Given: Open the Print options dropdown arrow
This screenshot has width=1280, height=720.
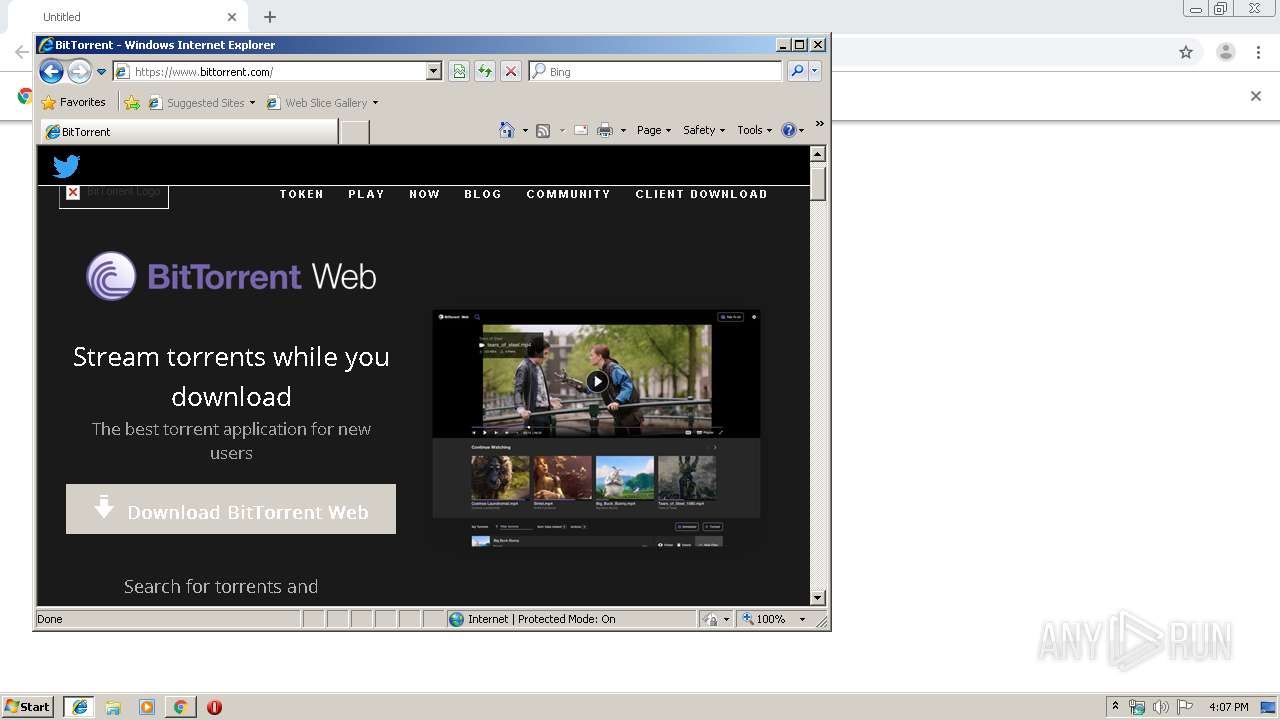Looking at the screenshot, I should click(623, 130).
